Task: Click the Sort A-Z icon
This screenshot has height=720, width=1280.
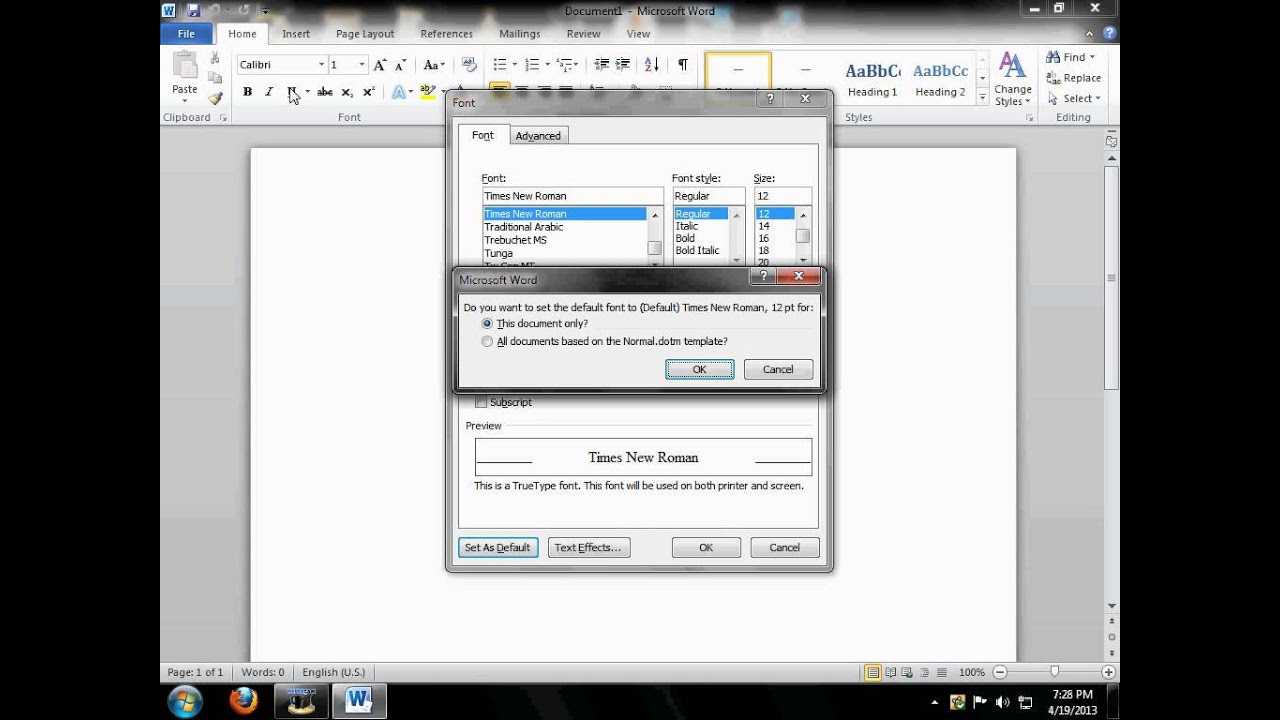Action: click(652, 64)
